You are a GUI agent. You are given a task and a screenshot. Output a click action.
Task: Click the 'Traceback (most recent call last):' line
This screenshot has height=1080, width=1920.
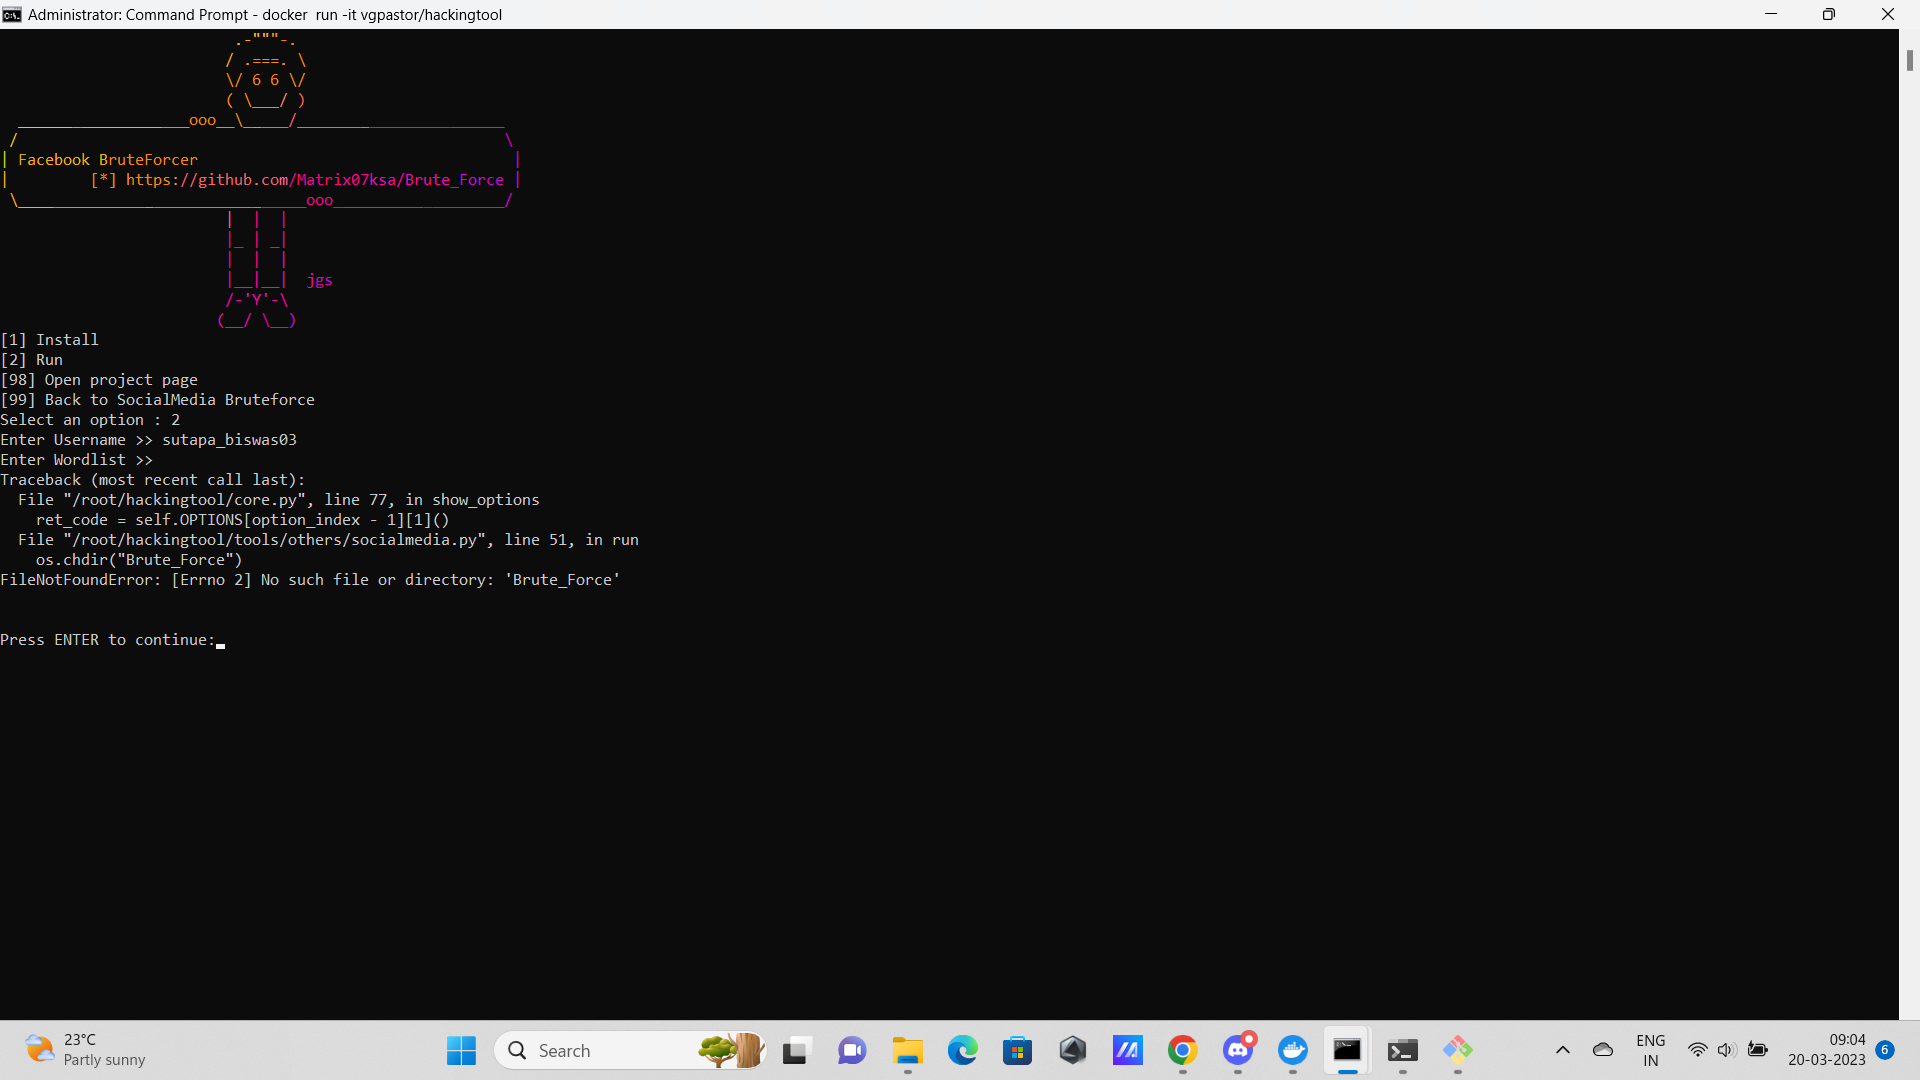153,480
